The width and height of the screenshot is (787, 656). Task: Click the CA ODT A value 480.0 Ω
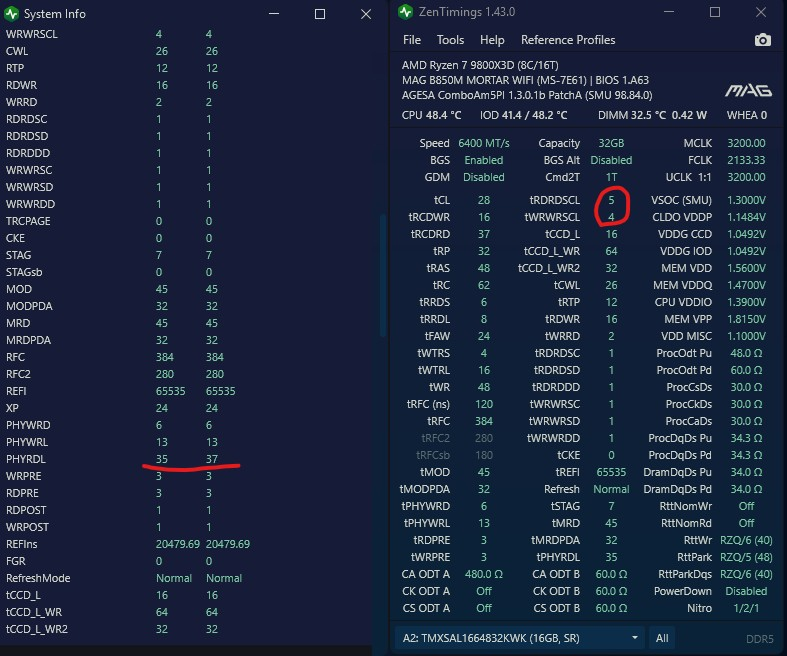click(x=483, y=574)
